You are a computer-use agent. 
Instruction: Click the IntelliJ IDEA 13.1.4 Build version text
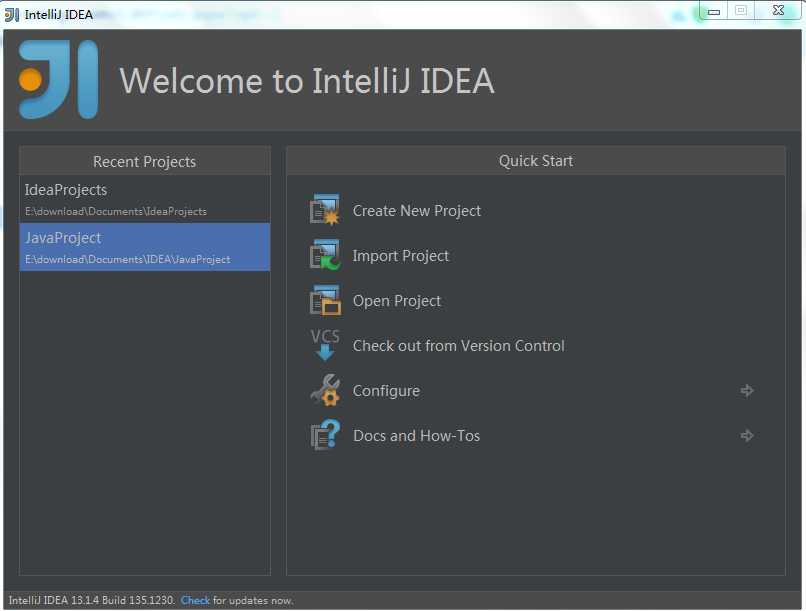[91, 600]
